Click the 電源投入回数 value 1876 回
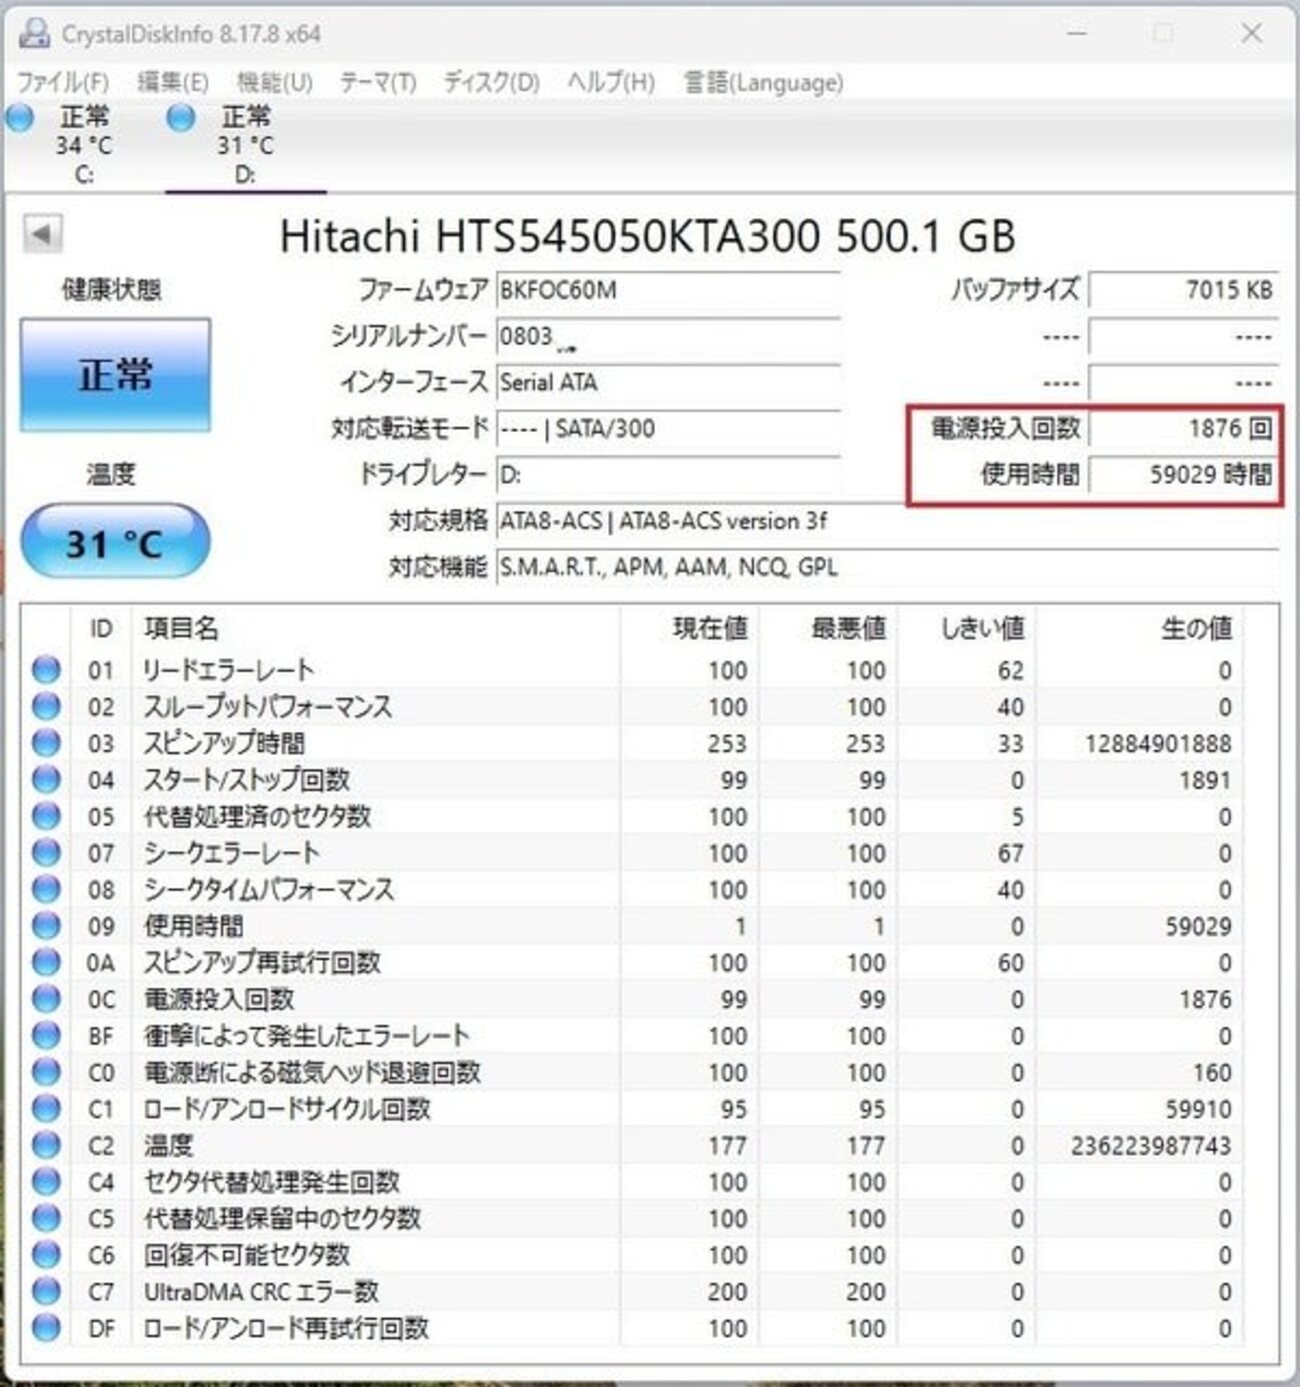This screenshot has width=1300, height=1387. (1183, 428)
